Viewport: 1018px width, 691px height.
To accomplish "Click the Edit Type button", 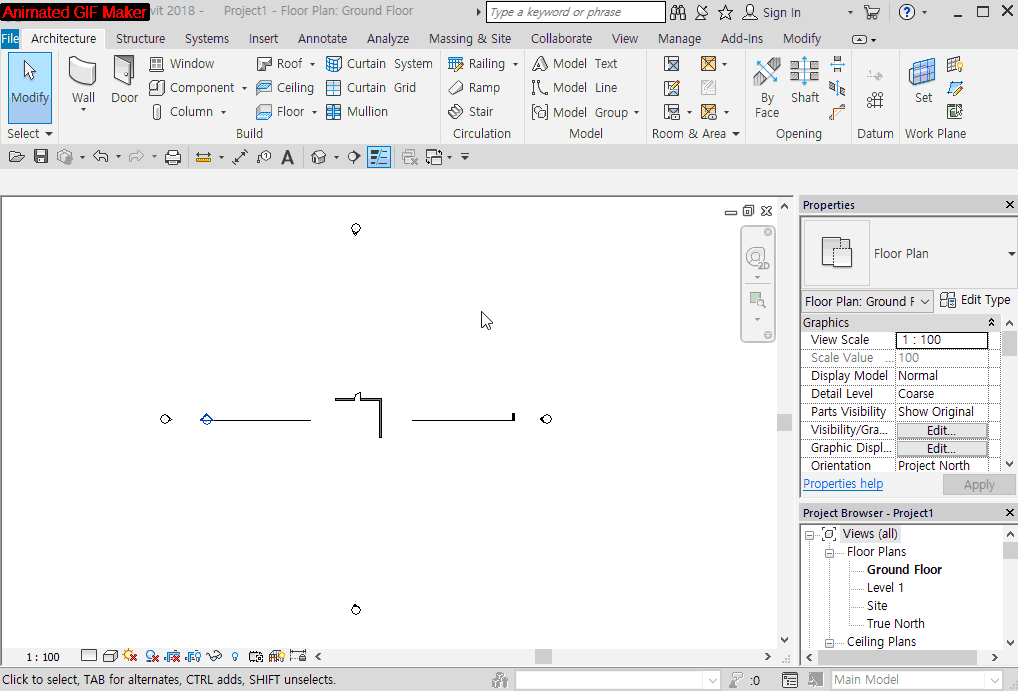I will coord(975,300).
